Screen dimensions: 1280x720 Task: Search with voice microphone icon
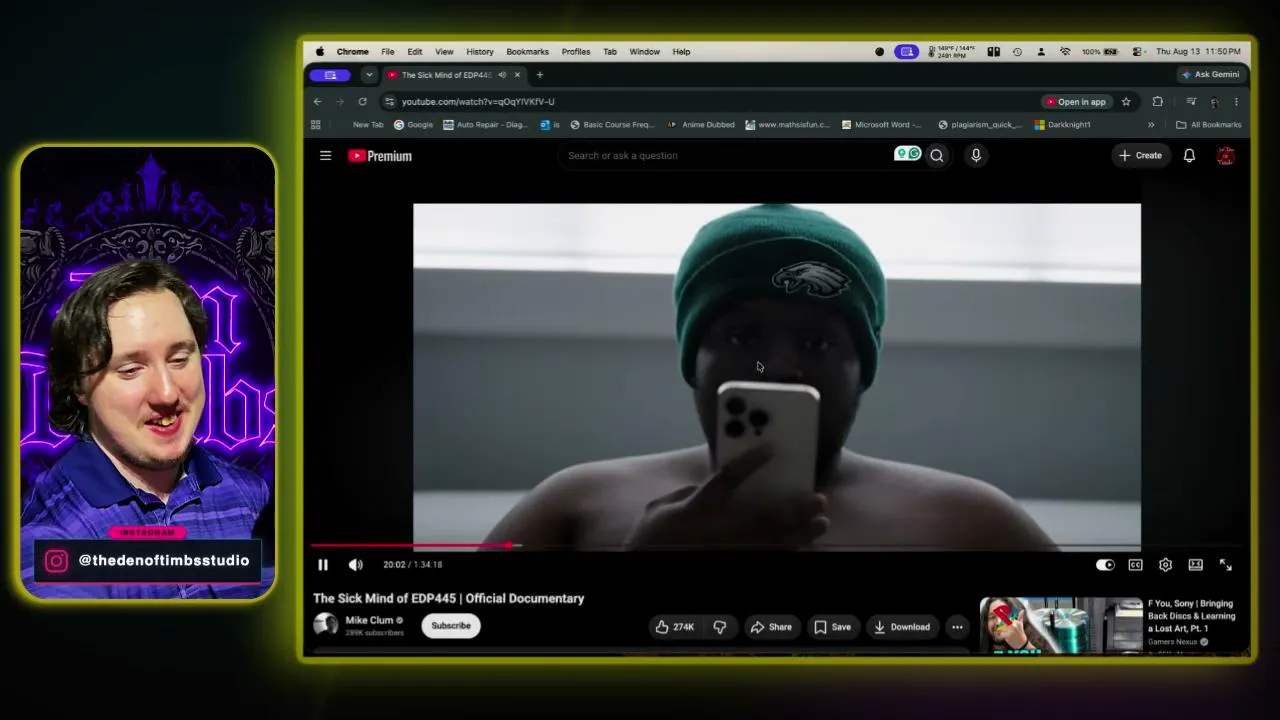tap(976, 155)
